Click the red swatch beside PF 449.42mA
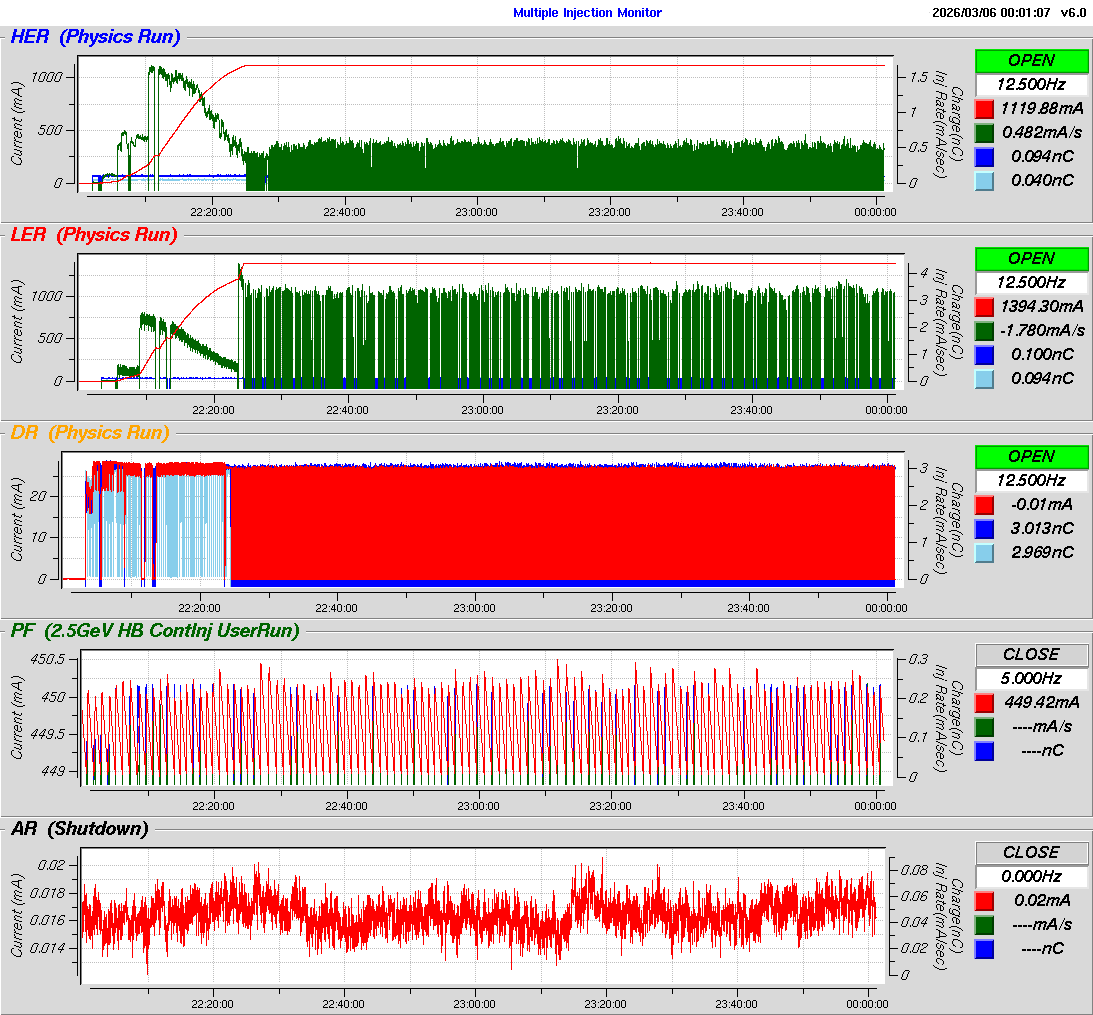 coord(984,702)
